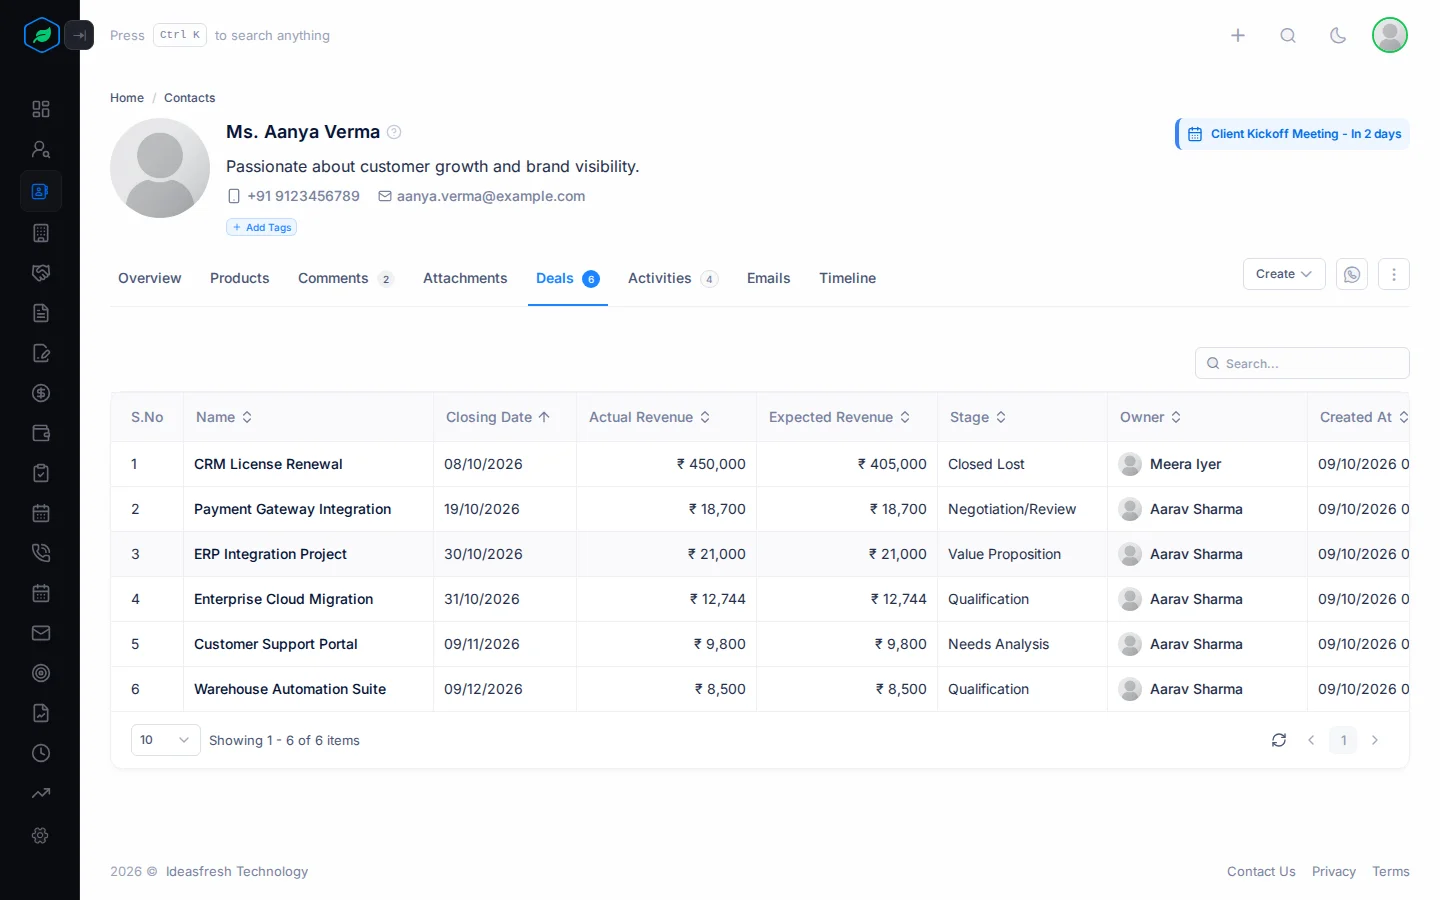1440x900 pixels.
Task: Switch to the Timeline tab
Action: 848,278
